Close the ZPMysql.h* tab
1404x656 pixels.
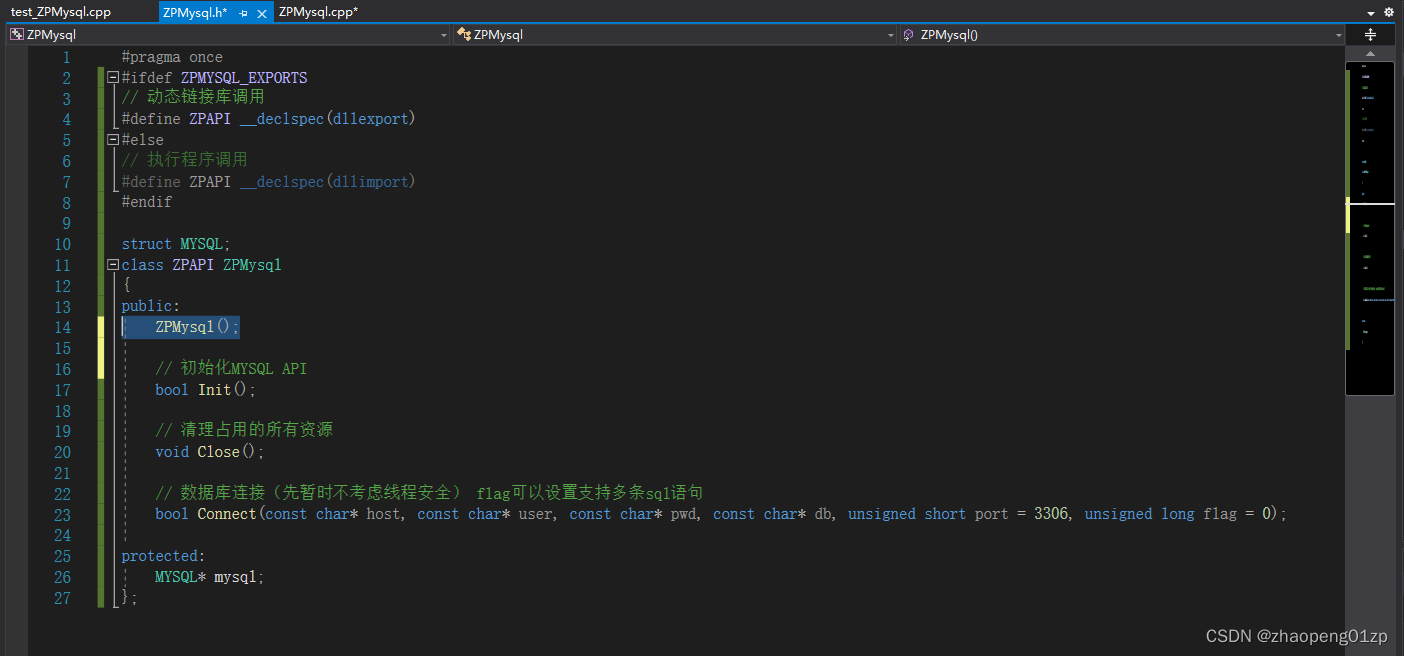coord(262,13)
